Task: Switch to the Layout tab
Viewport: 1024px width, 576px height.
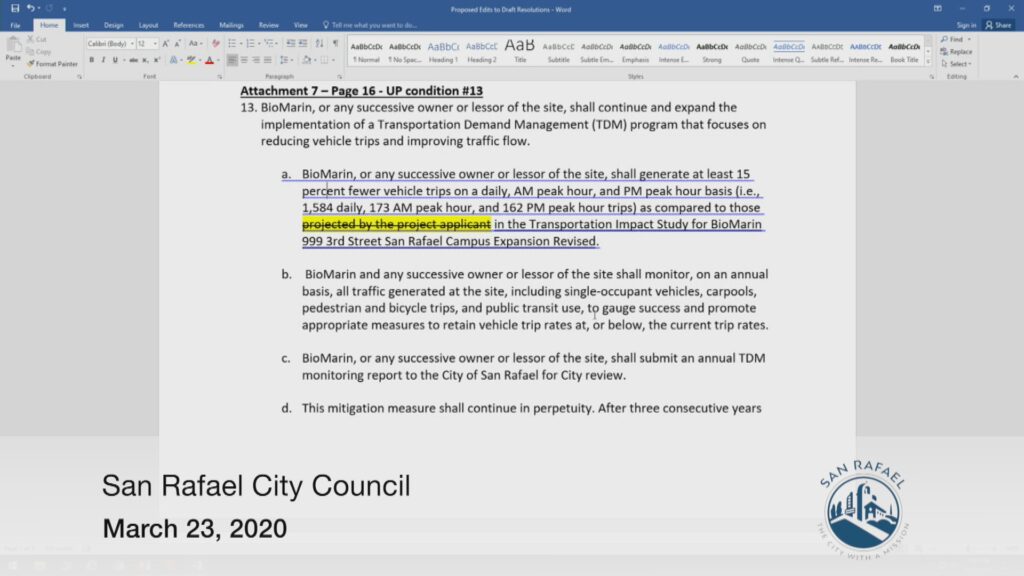Action: pos(148,25)
